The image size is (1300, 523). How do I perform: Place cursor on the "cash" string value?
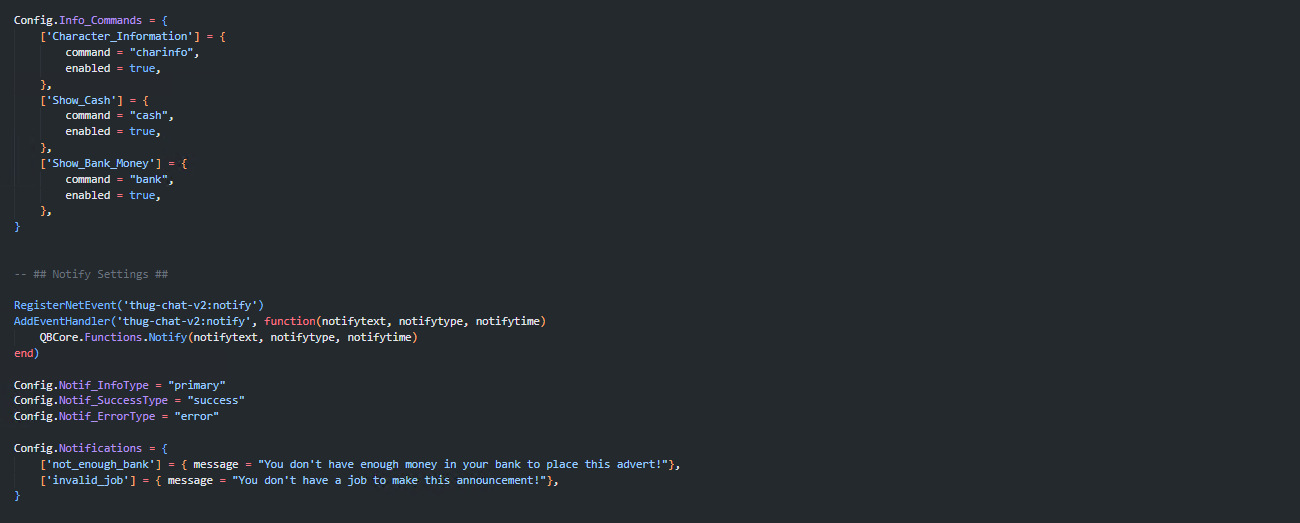152,116
